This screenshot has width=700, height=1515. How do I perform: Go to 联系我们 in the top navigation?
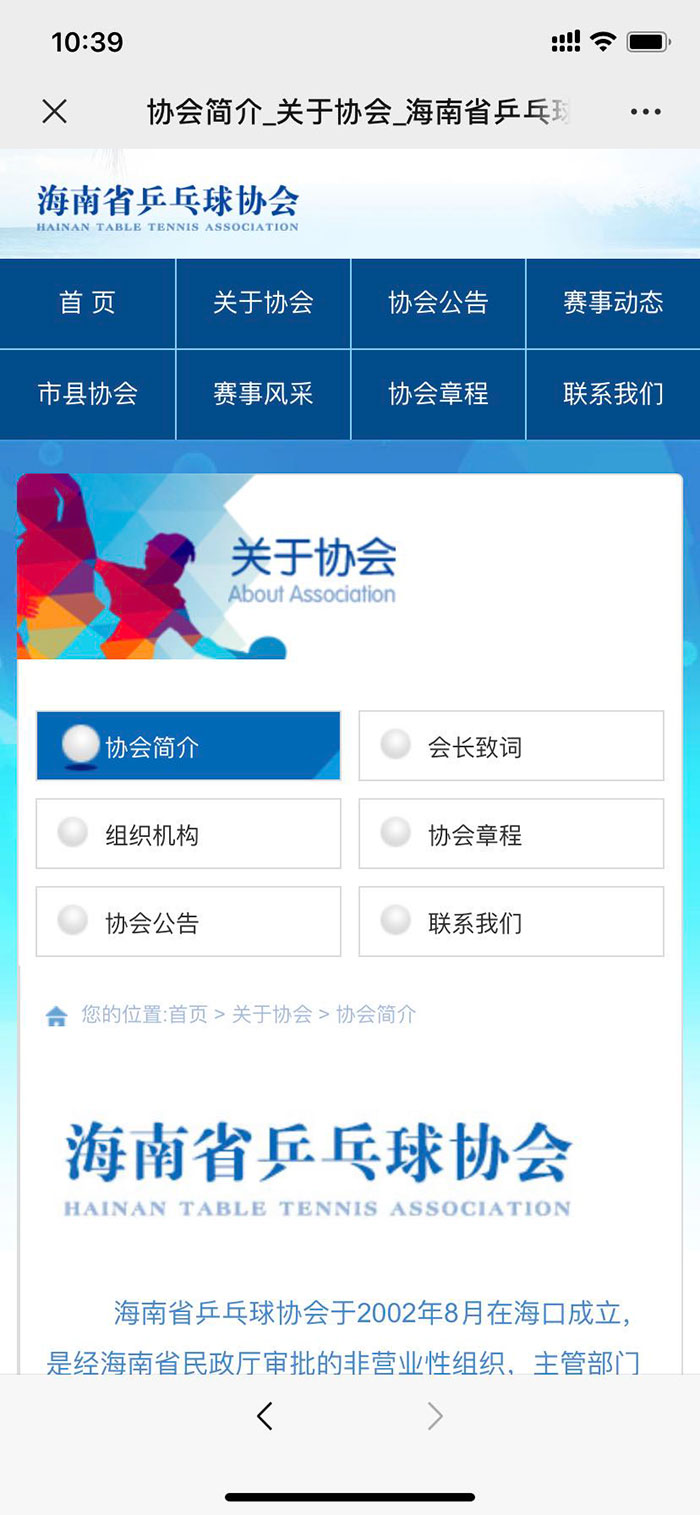pyautogui.click(x=613, y=394)
